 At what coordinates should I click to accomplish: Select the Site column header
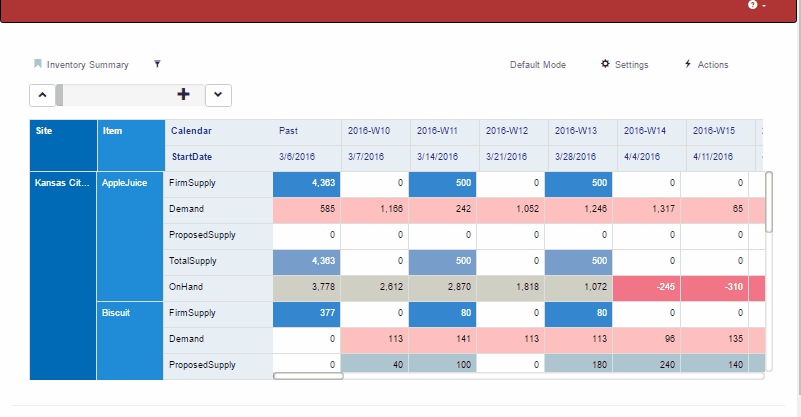[63, 131]
